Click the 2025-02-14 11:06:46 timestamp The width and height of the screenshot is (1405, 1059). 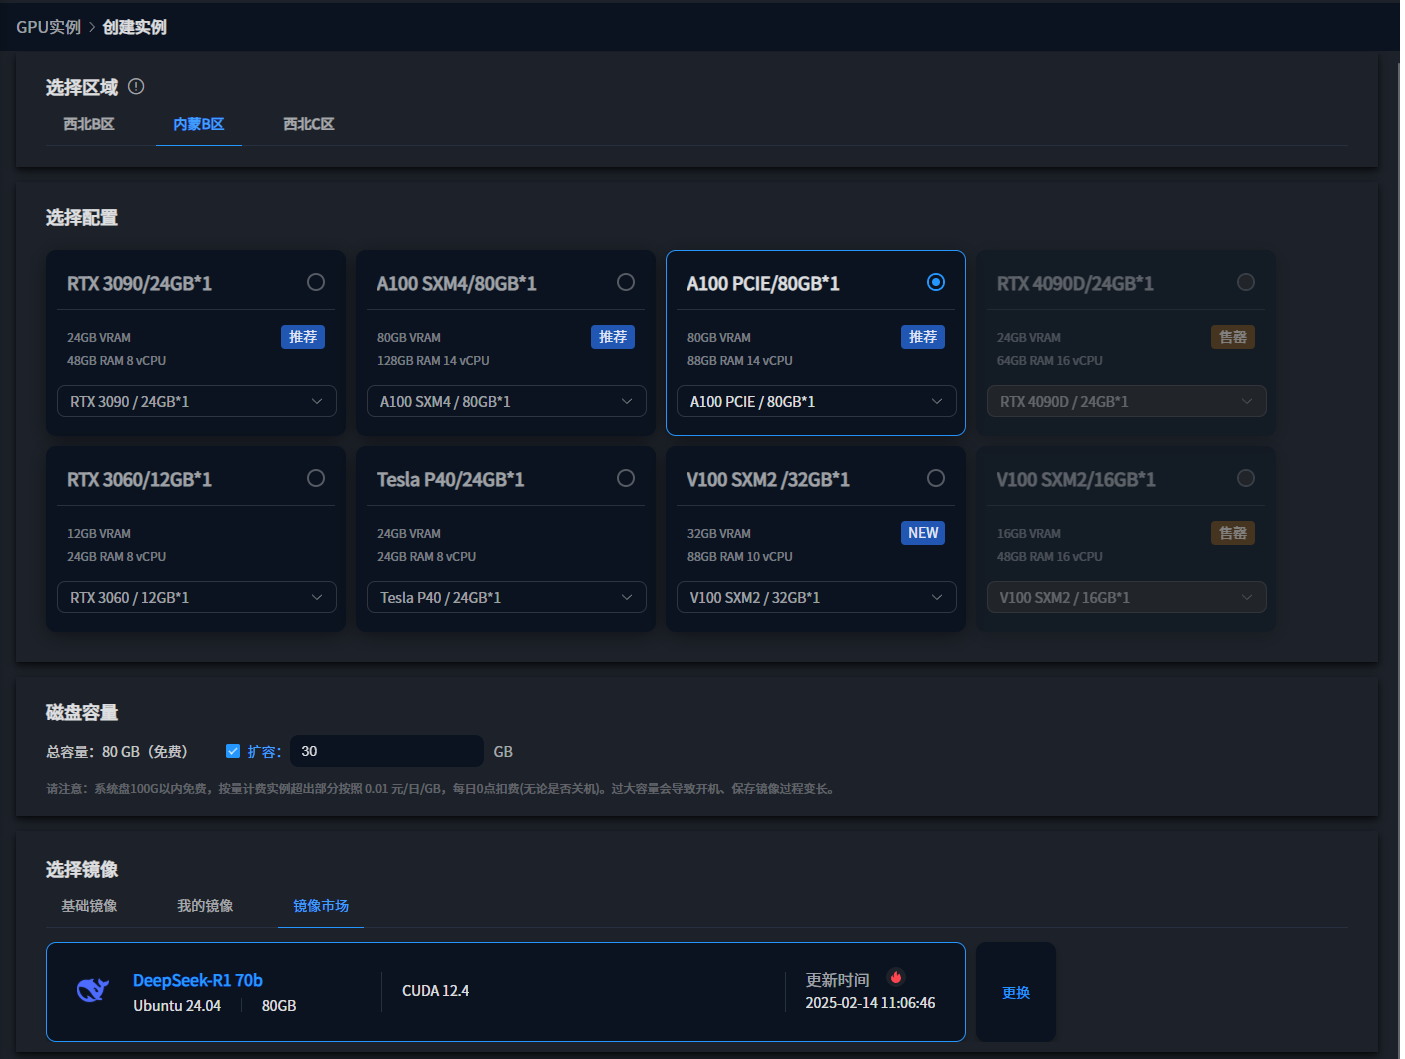pyautogui.click(x=871, y=1002)
